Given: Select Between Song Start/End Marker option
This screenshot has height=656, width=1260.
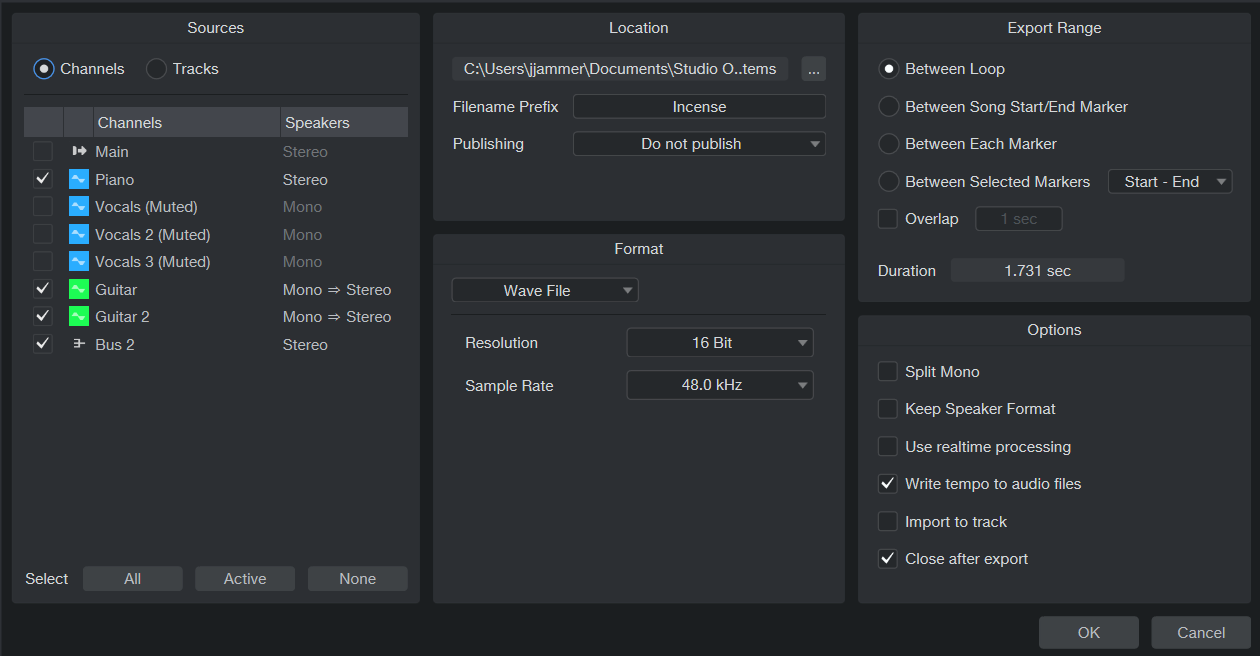Looking at the screenshot, I should (x=888, y=107).
